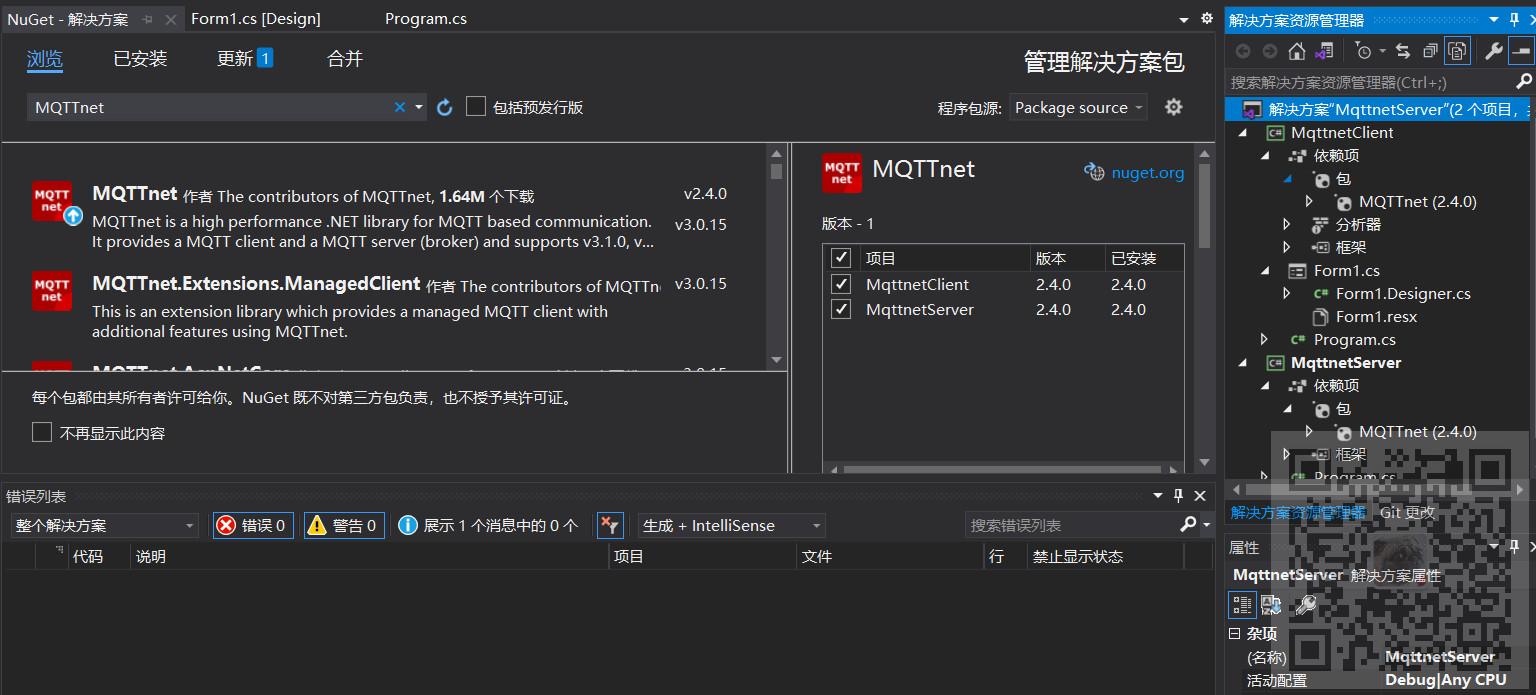Toggle the warnings filter button showing 警告 0

(344, 525)
